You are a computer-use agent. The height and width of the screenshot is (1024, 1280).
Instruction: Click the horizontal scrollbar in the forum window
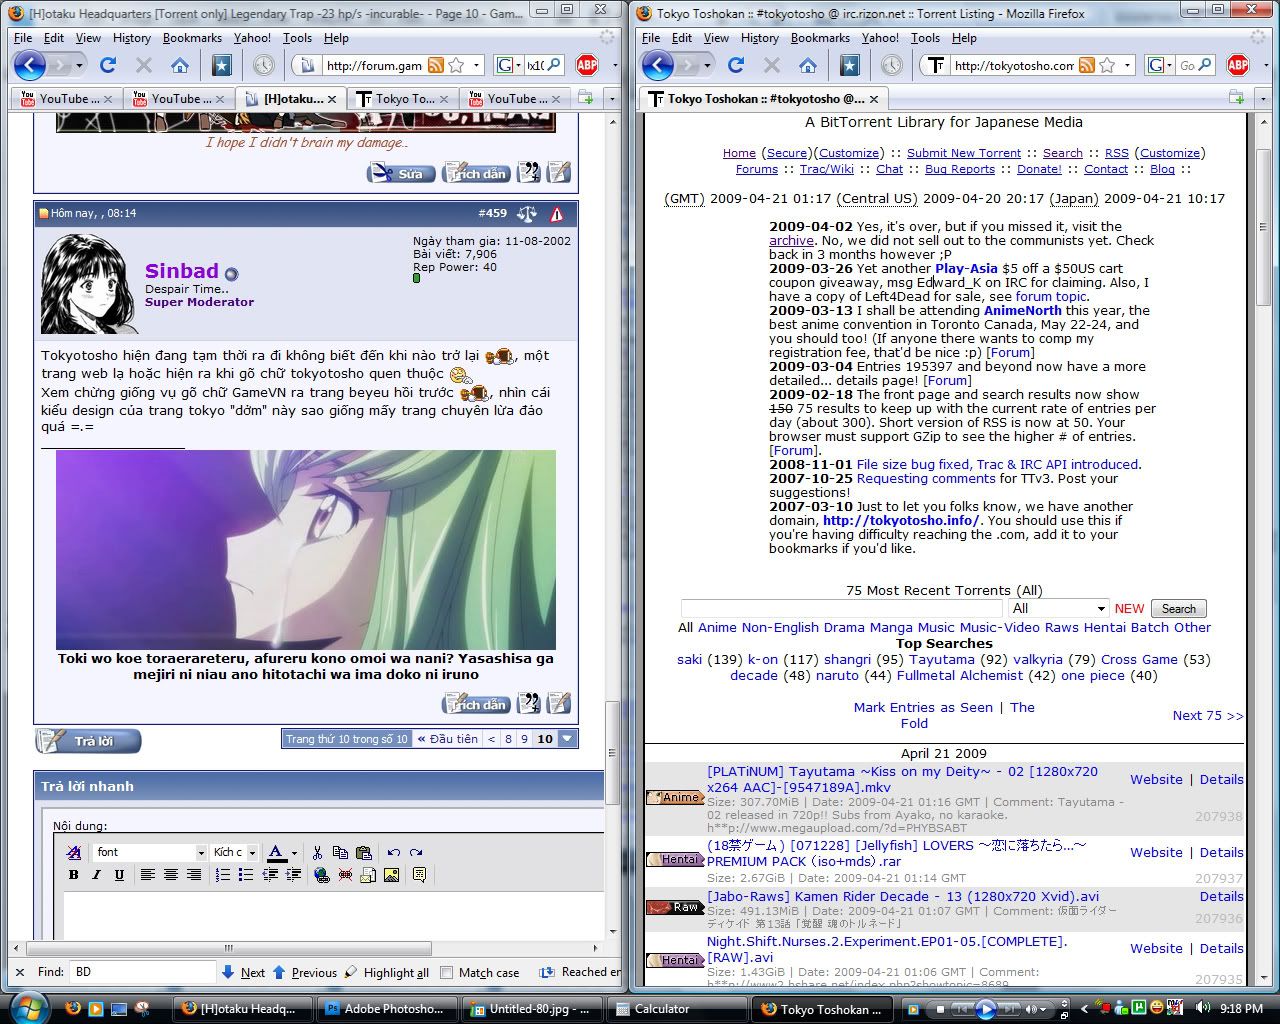(229, 948)
